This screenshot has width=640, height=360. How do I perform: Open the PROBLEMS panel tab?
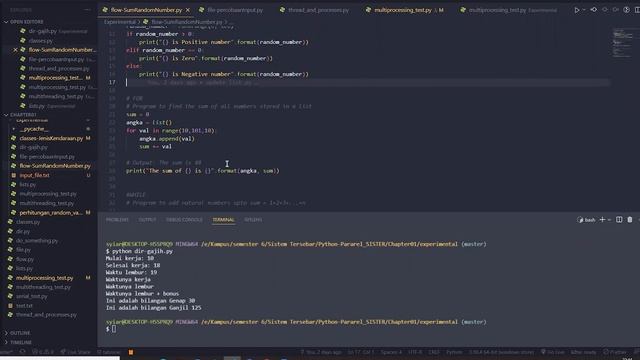click(117, 220)
